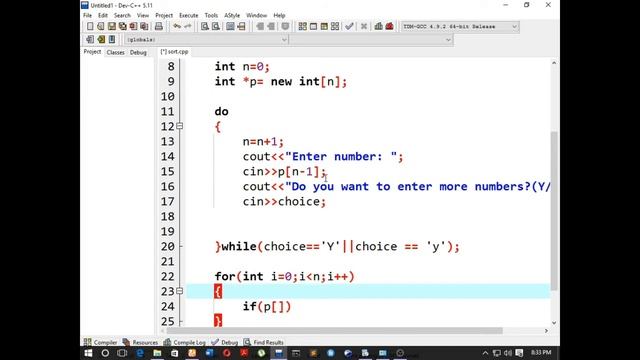Screen dimensions: 640x360
Task: Open the TDM-GCC compiler set dropdown
Action: click(460, 27)
